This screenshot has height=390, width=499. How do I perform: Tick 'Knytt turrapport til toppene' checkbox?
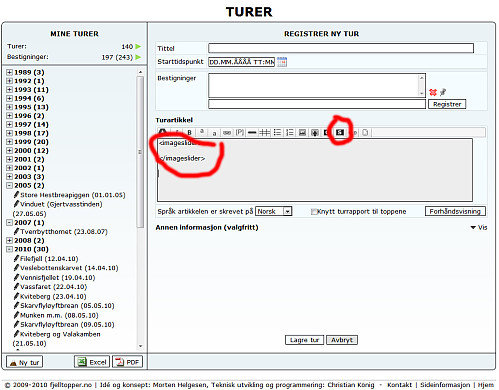click(x=314, y=212)
